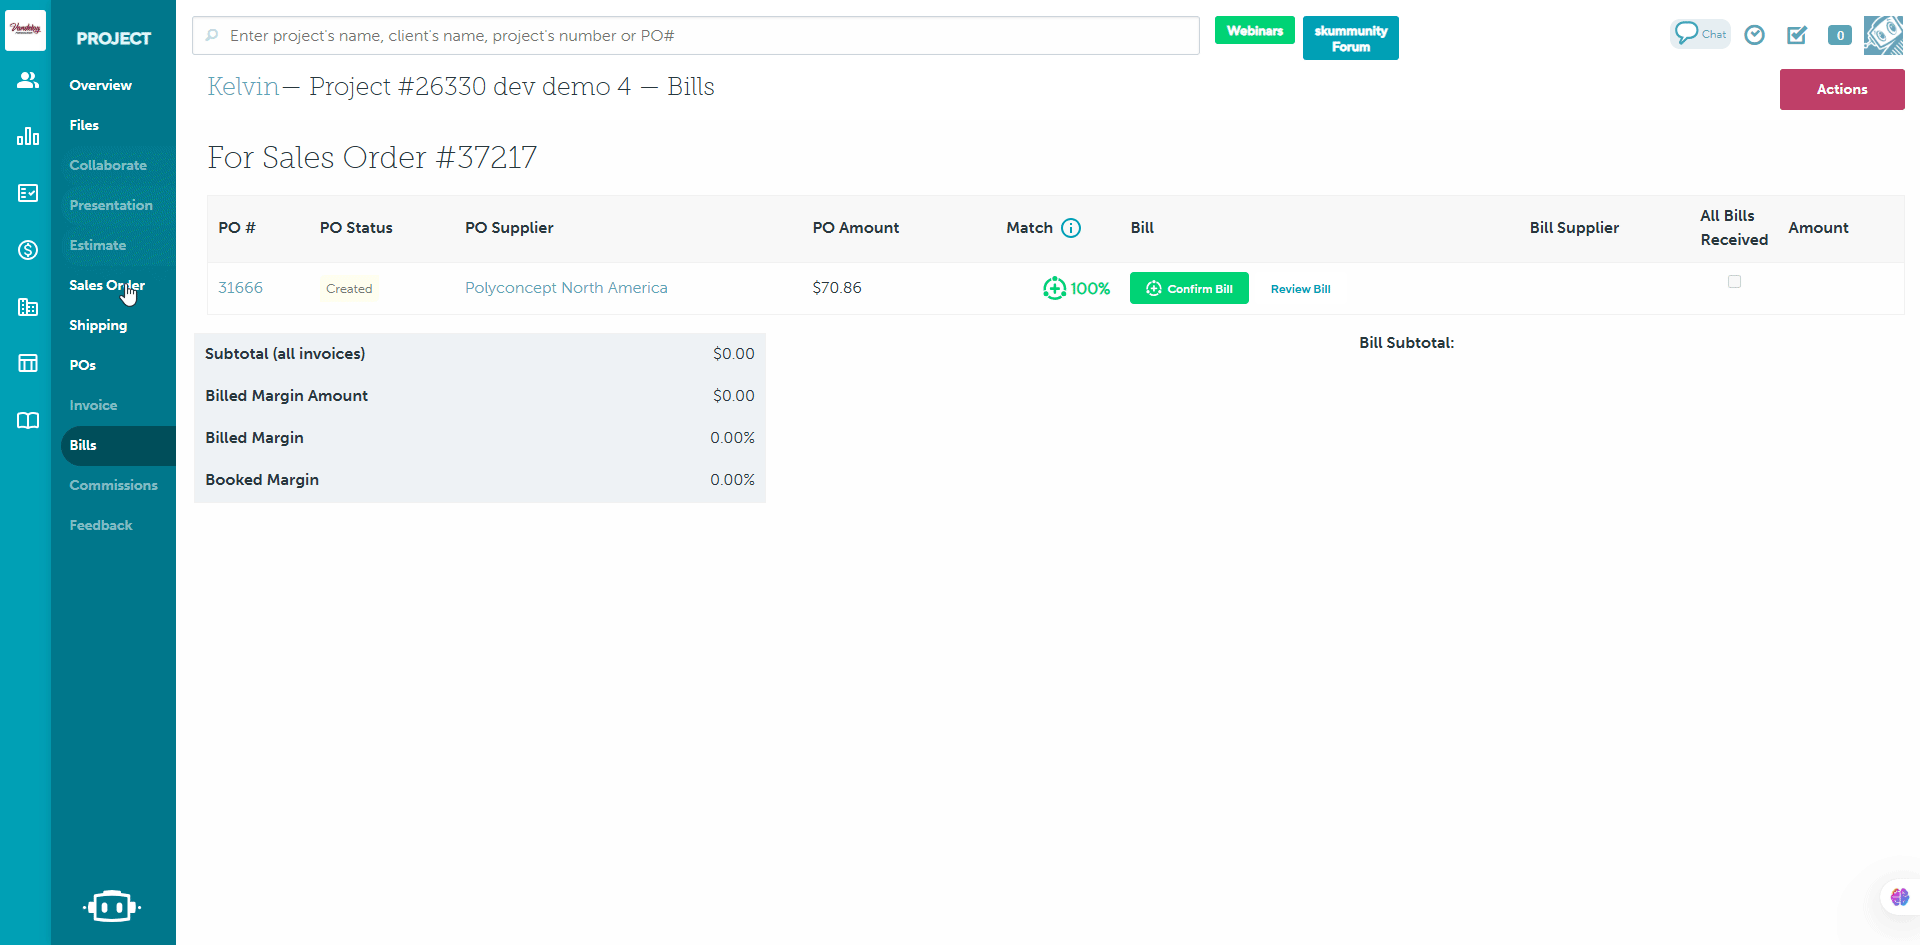Click the dollar sign icon in sidebar
Screen dimensions: 1920x945
(28, 250)
